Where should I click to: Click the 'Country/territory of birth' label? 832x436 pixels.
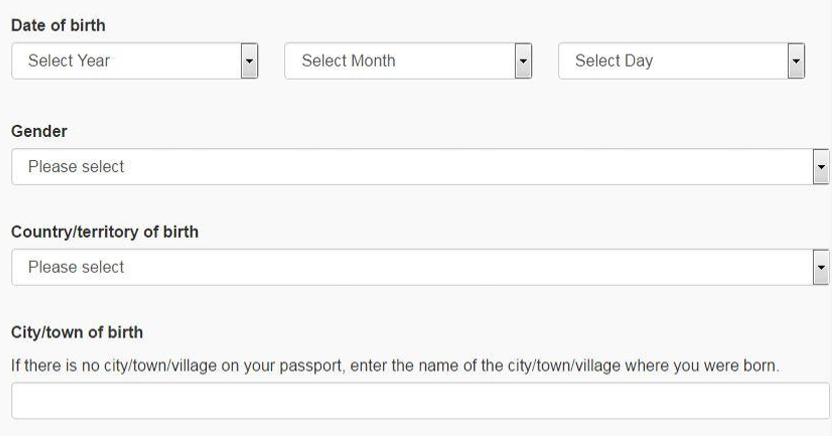click(x=104, y=232)
